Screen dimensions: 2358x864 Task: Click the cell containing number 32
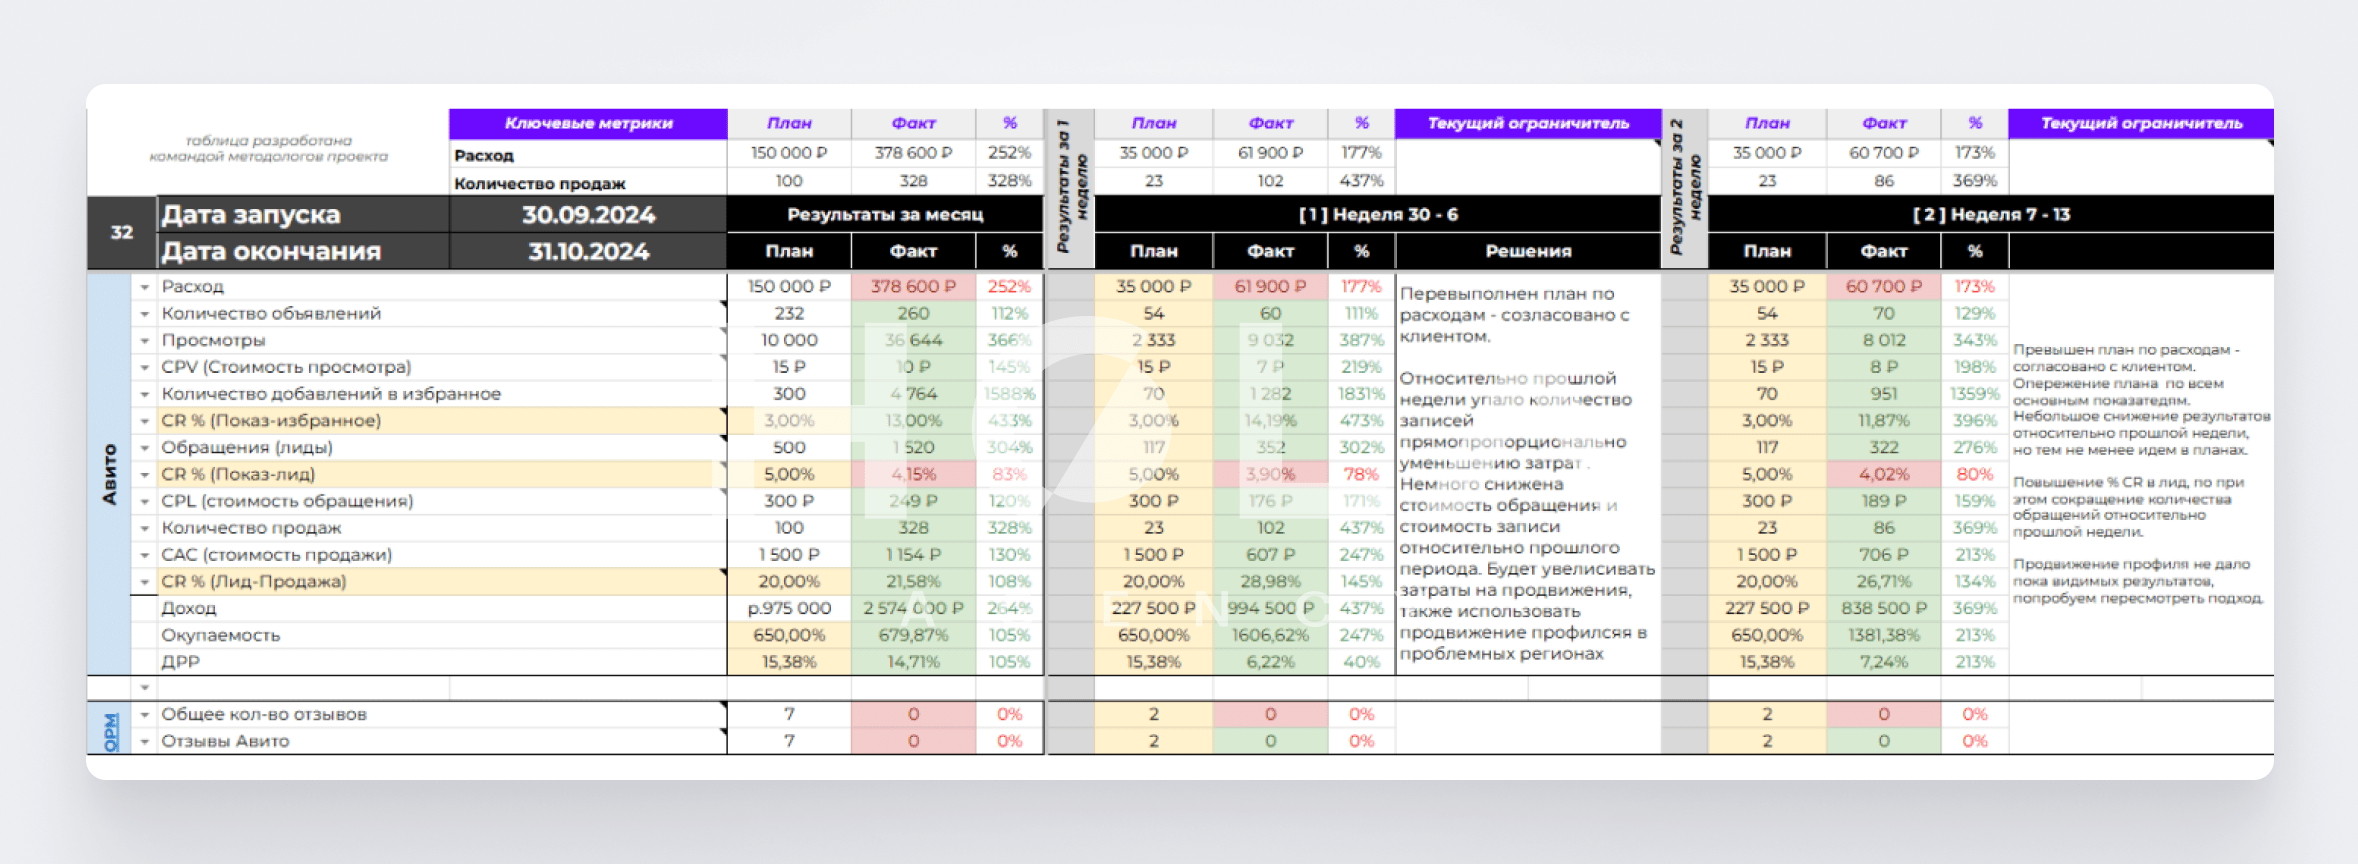click(x=122, y=232)
